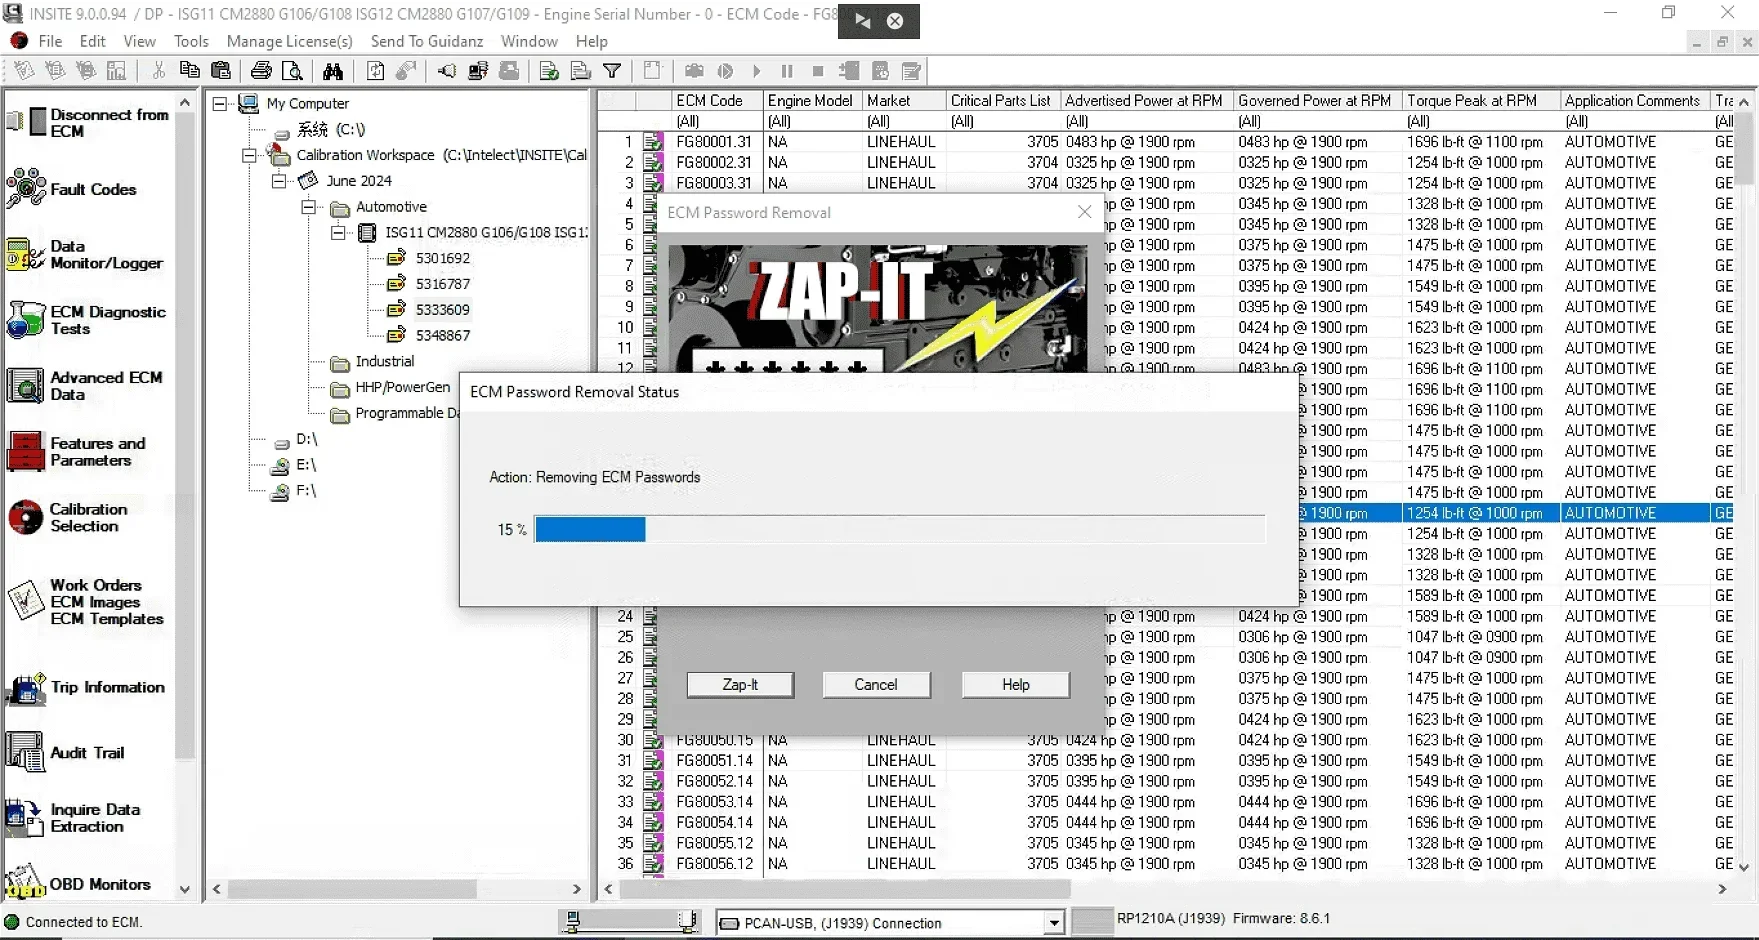
Task: Open the Manage License(s) menu
Action: pyautogui.click(x=290, y=41)
